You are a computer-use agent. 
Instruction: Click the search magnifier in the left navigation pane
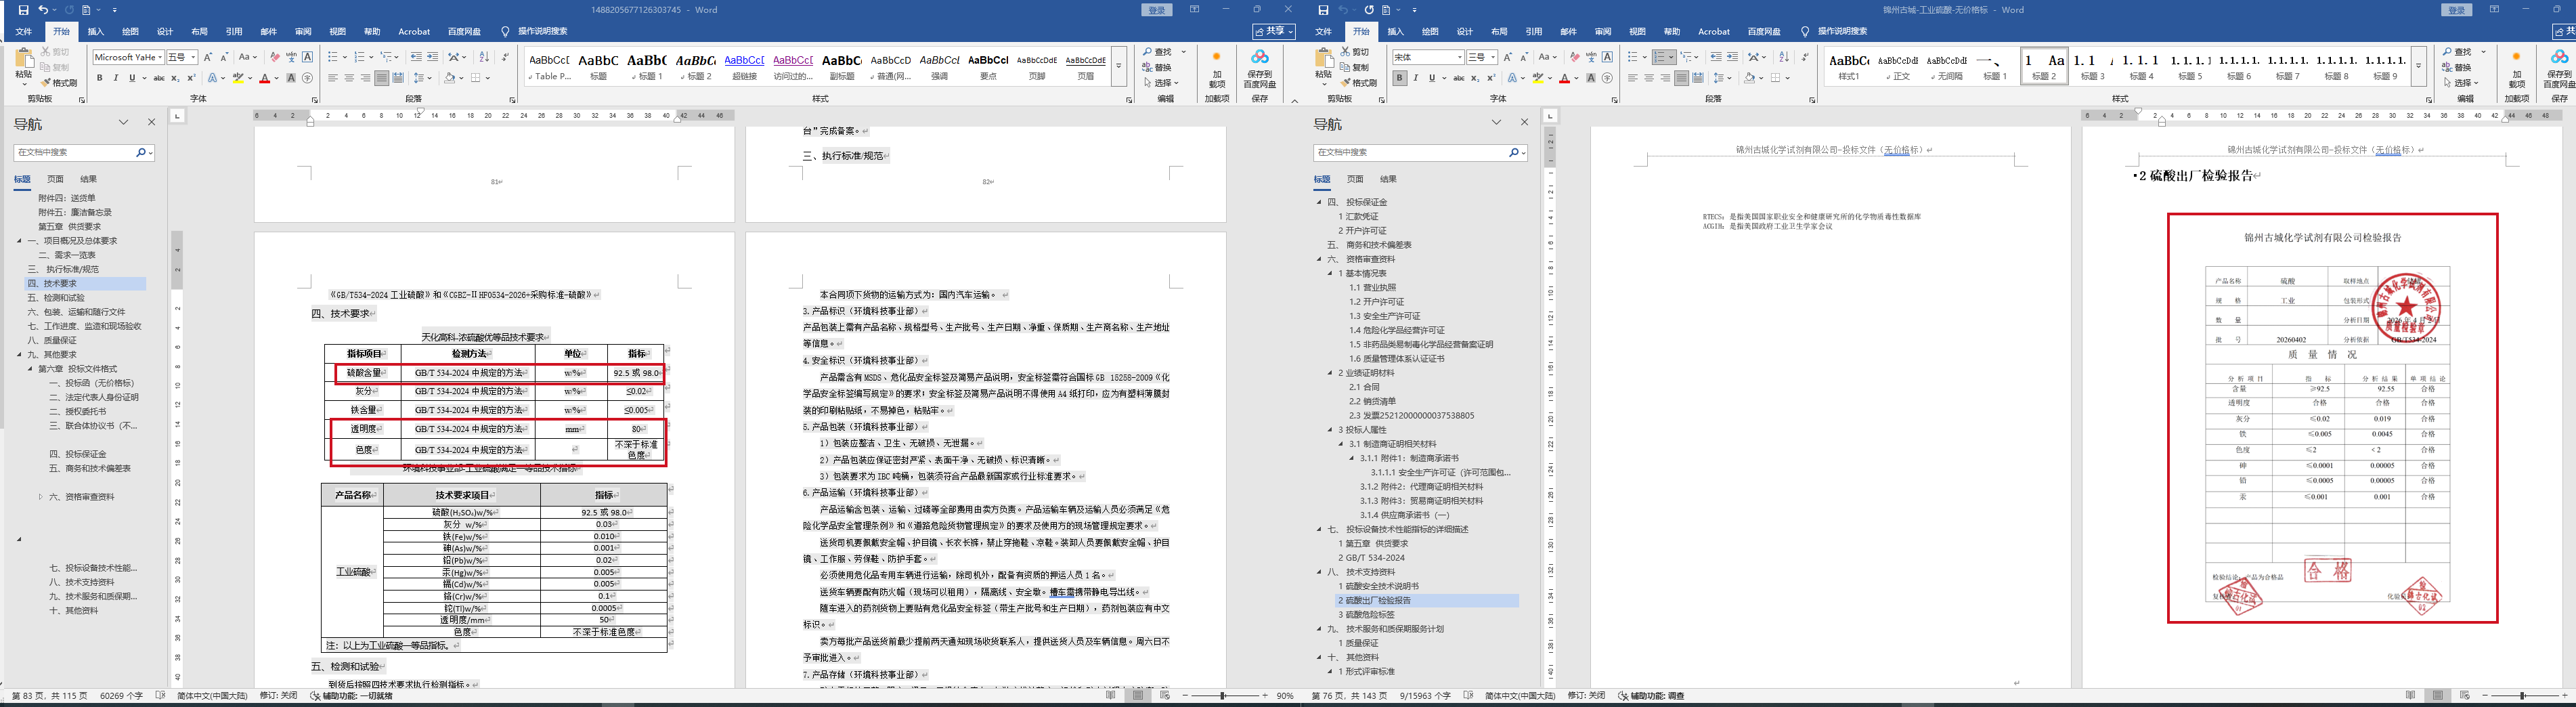[141, 152]
